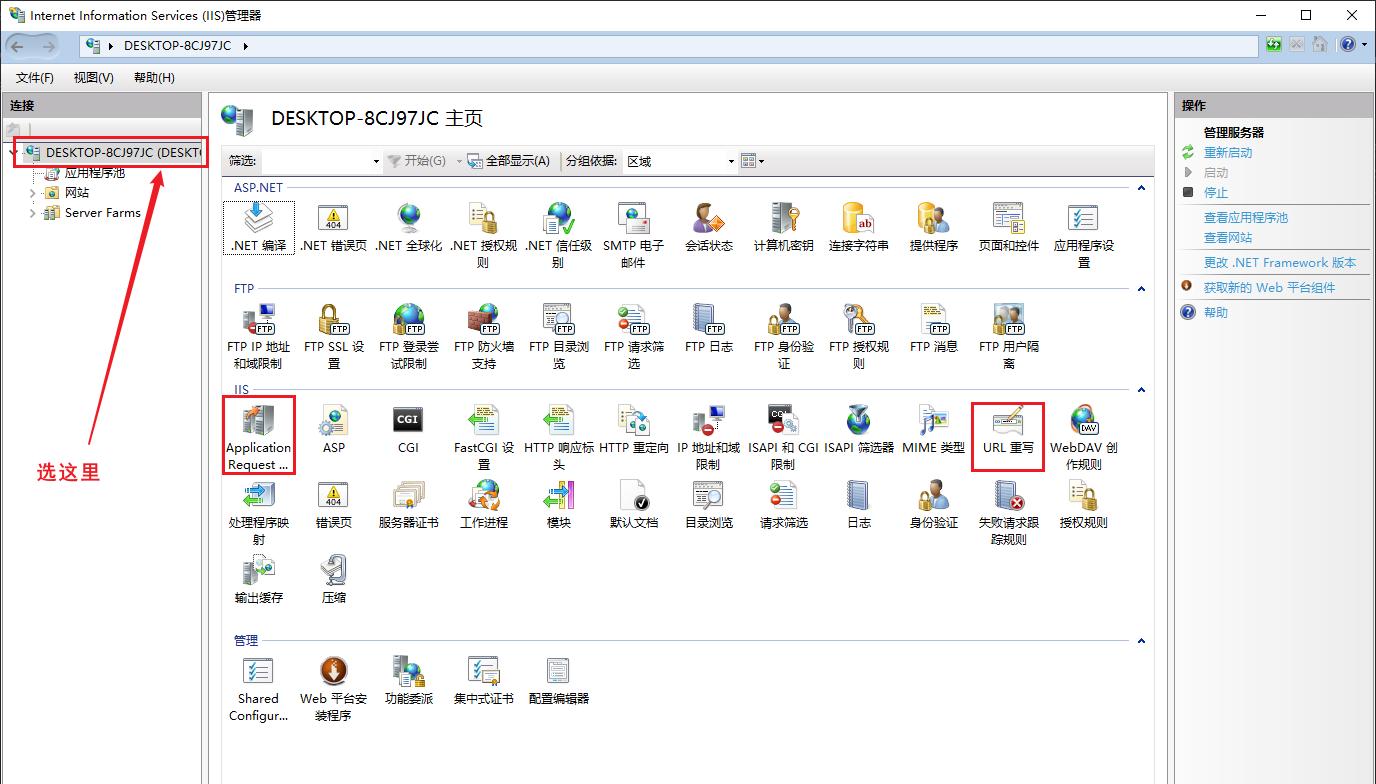The height and width of the screenshot is (784, 1376).
Task: Open the 视图(V) menu
Action: point(94,77)
